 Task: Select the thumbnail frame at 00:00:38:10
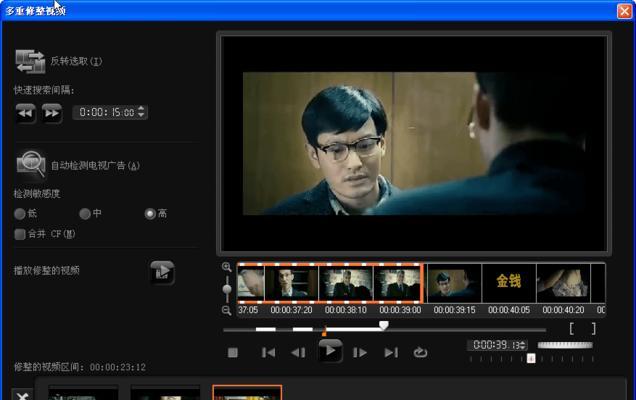346,283
